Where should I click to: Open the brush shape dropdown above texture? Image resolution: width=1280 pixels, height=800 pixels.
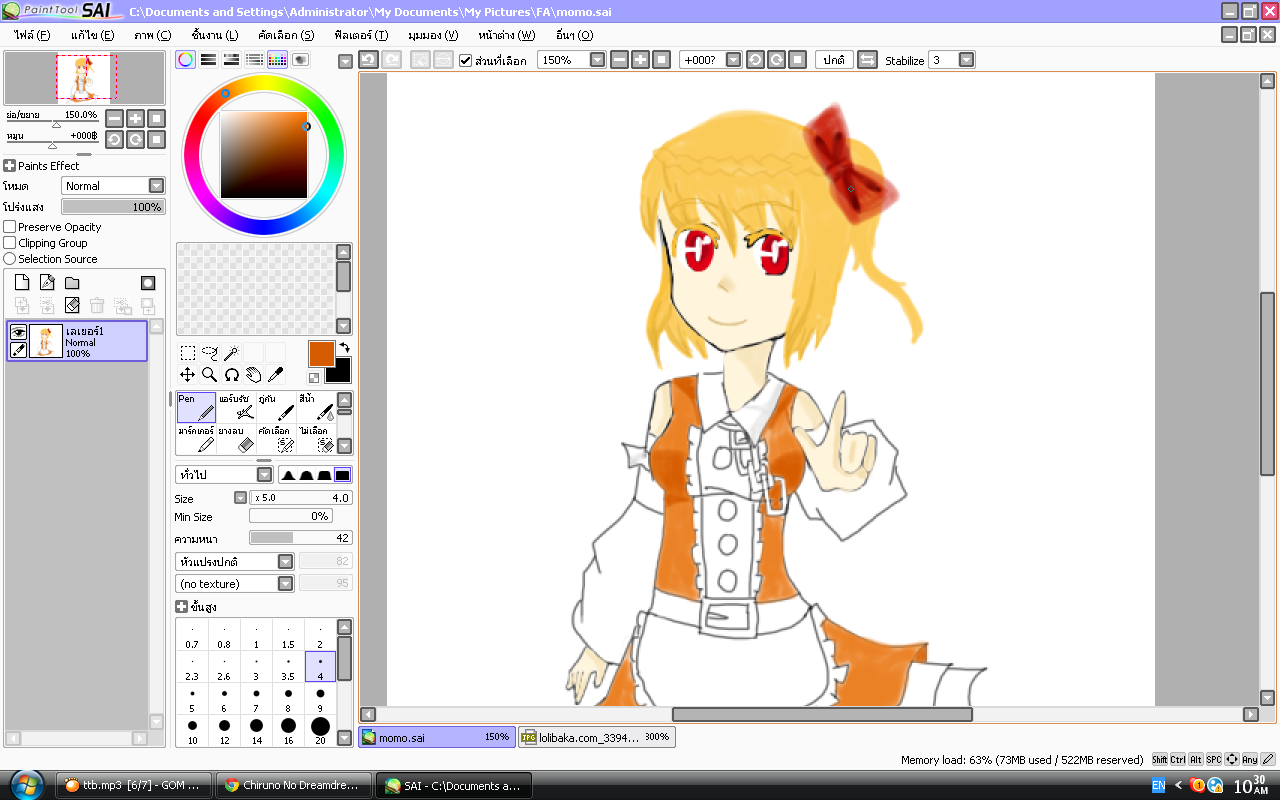click(234, 562)
